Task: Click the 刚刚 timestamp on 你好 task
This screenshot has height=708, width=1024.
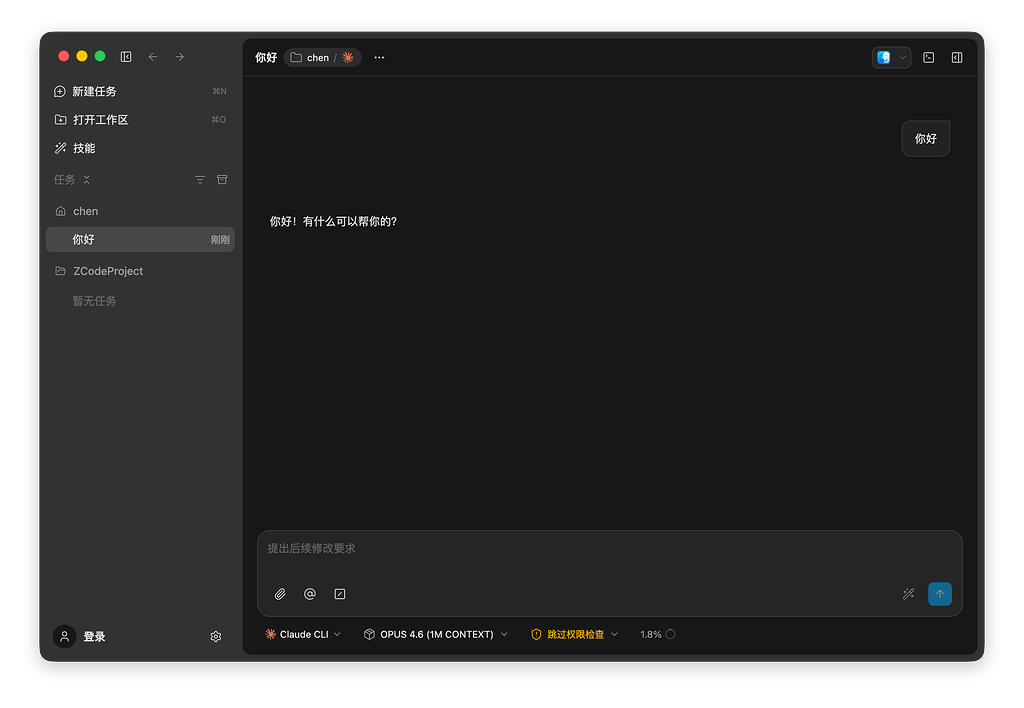Action: click(220, 240)
